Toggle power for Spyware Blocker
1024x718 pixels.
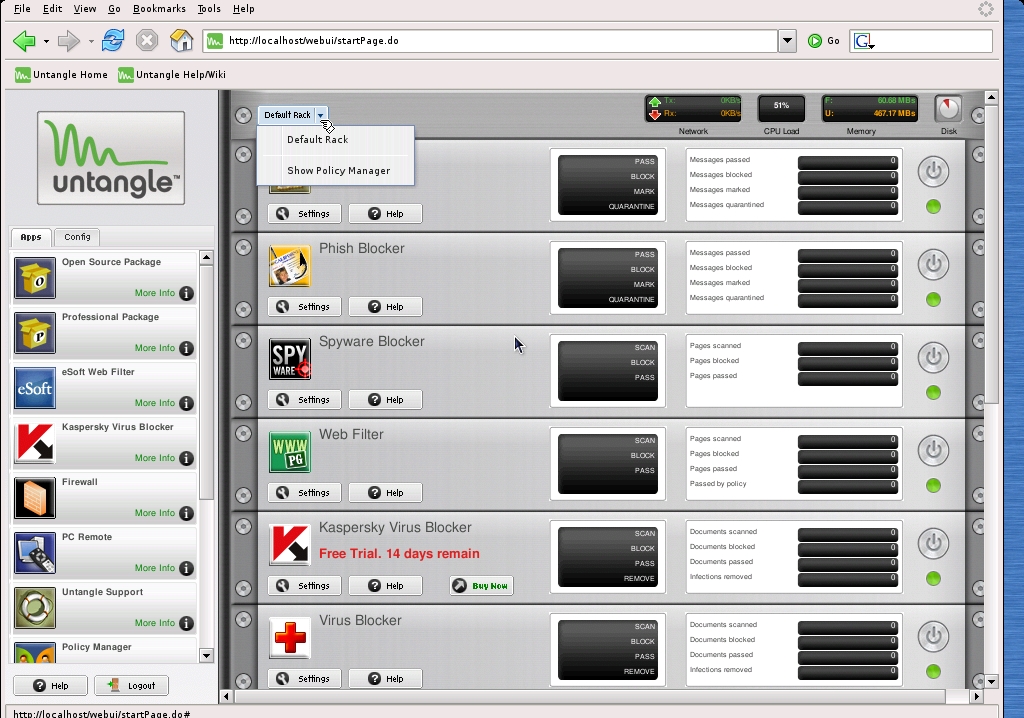(933, 357)
